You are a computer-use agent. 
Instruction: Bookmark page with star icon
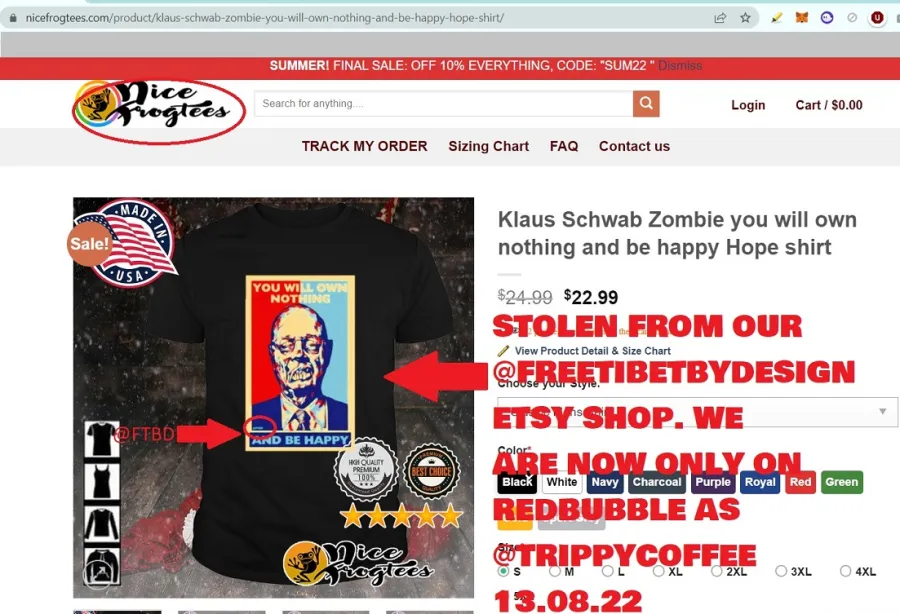point(745,18)
